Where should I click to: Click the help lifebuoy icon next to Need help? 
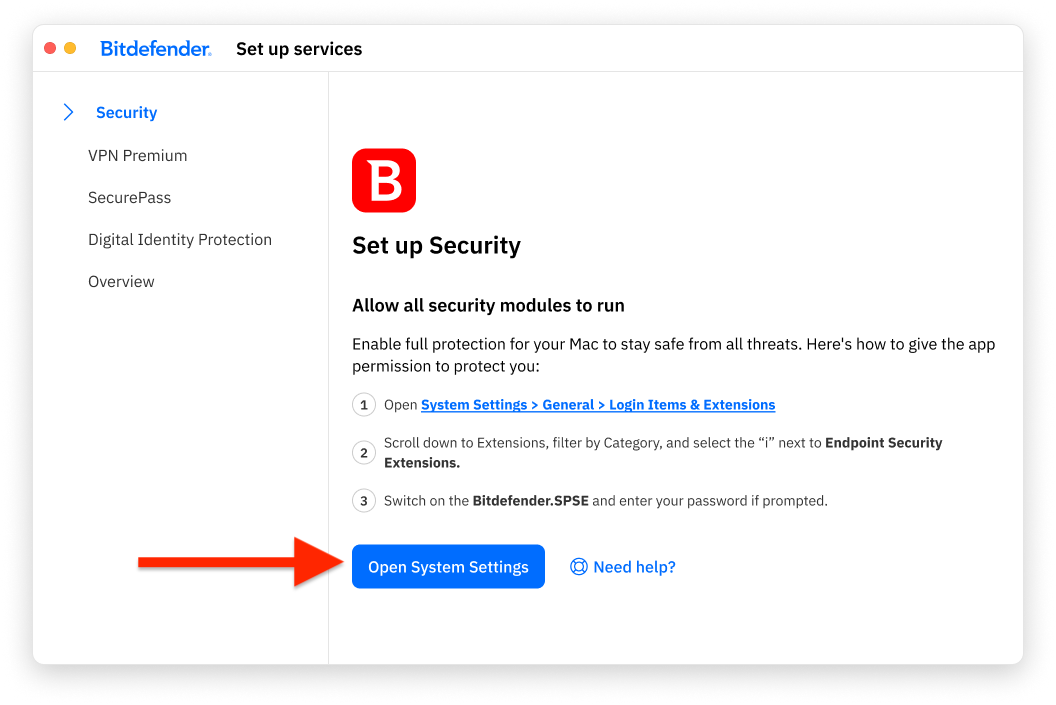(579, 566)
